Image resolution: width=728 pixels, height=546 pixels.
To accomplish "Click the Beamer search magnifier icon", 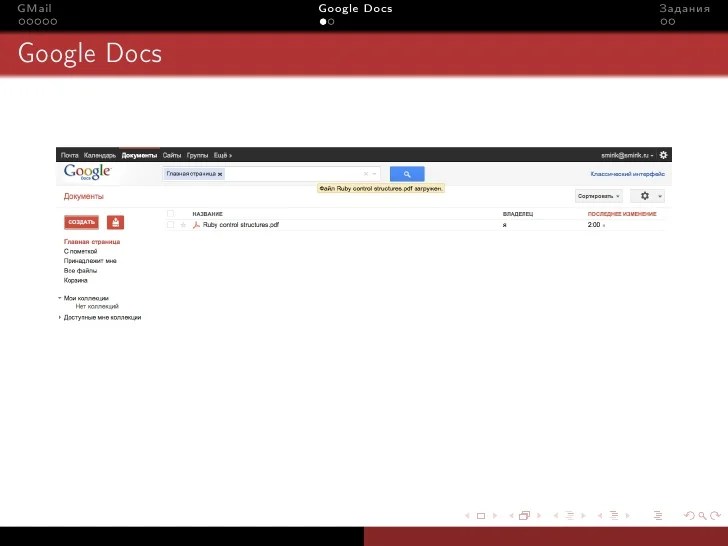I will point(702,516).
